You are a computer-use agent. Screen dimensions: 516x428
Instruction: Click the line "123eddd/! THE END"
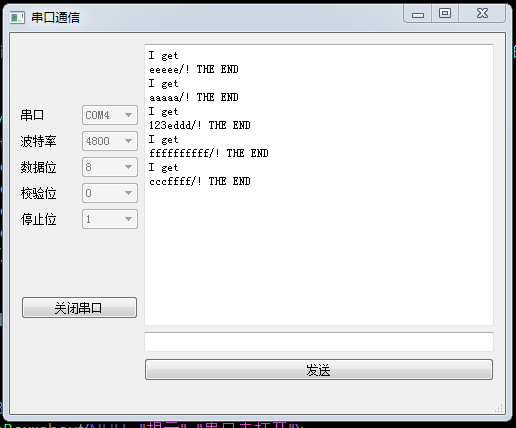pyautogui.click(x=200, y=125)
